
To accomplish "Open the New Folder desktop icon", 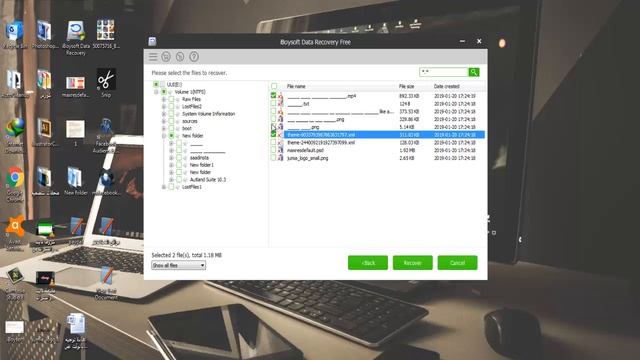I will click(76, 180).
